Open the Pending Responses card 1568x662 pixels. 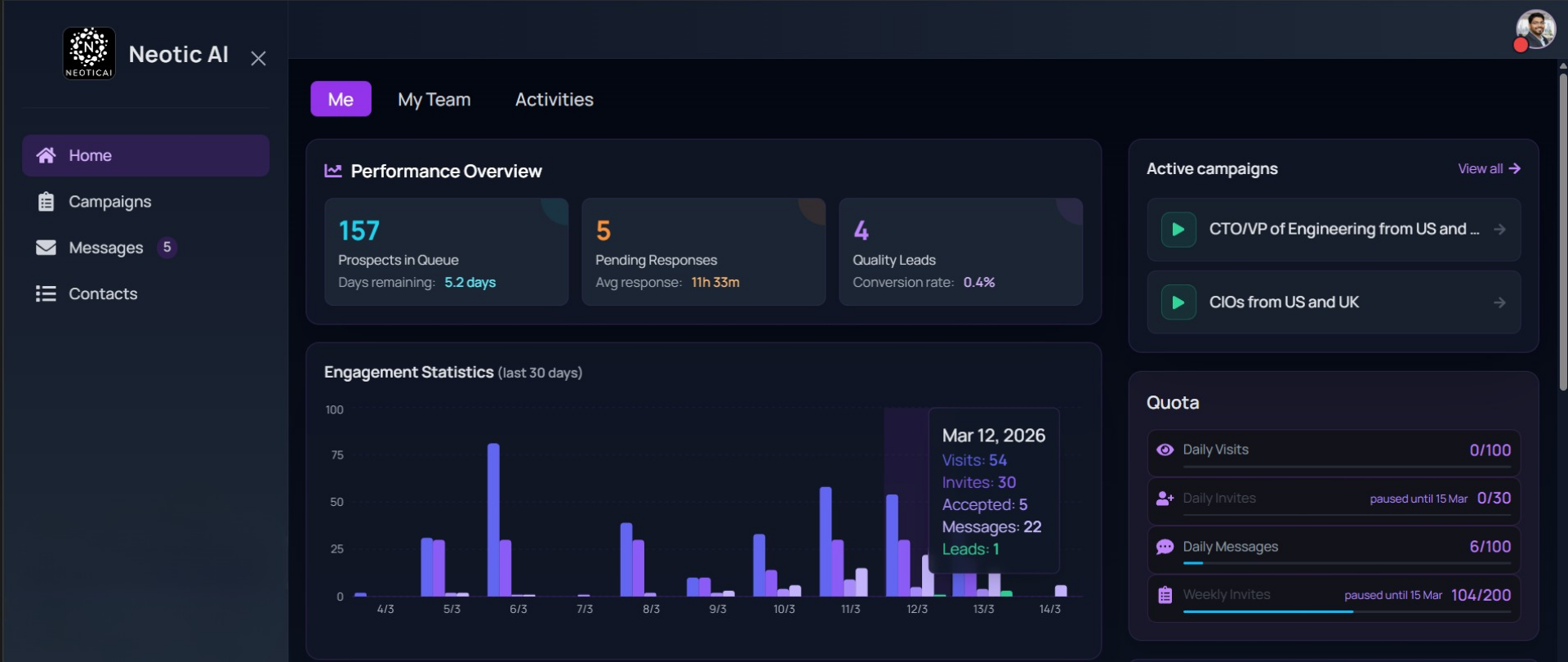(x=703, y=251)
